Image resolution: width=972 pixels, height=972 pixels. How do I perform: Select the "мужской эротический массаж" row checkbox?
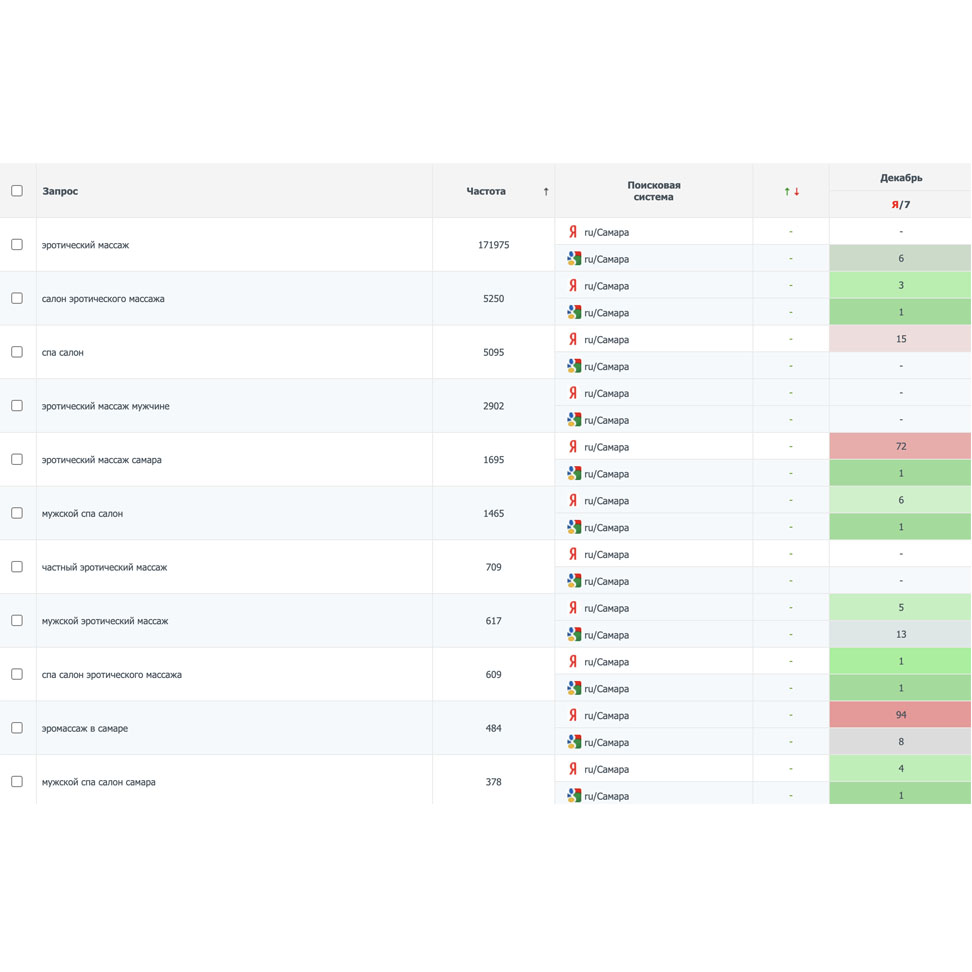[17, 621]
